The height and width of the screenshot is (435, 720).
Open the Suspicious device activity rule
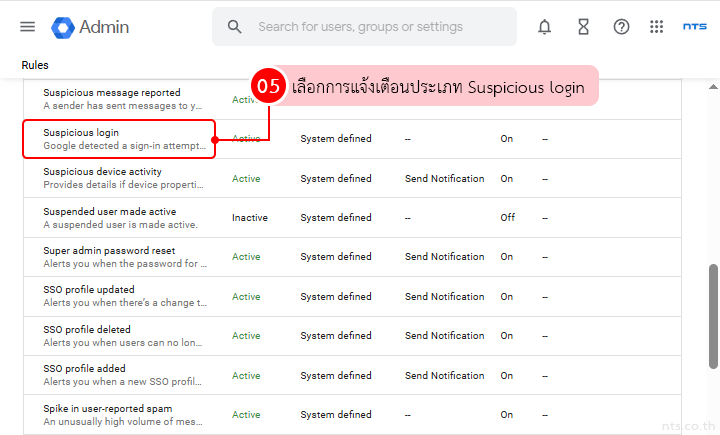(x=102, y=172)
